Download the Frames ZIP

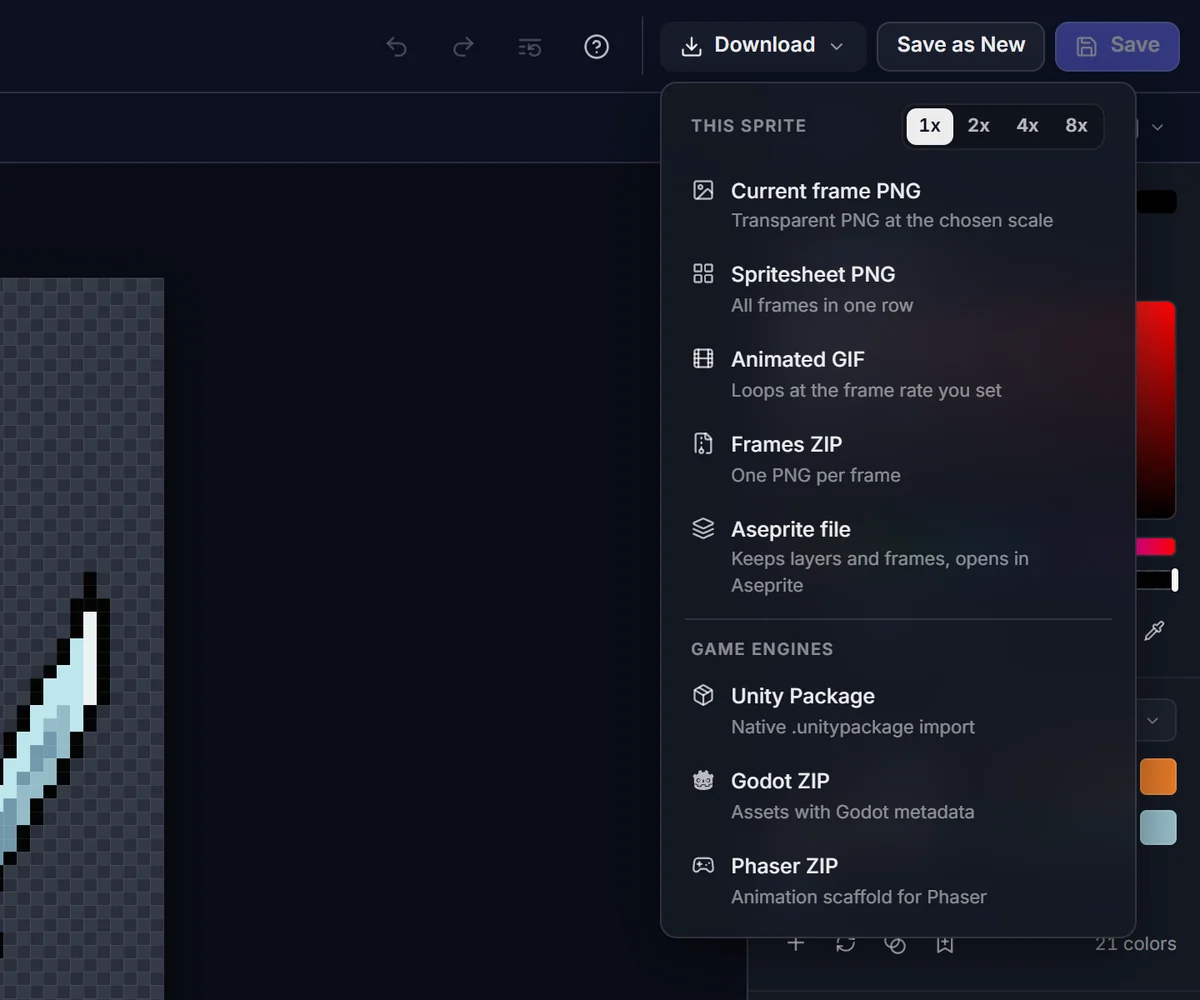898,459
